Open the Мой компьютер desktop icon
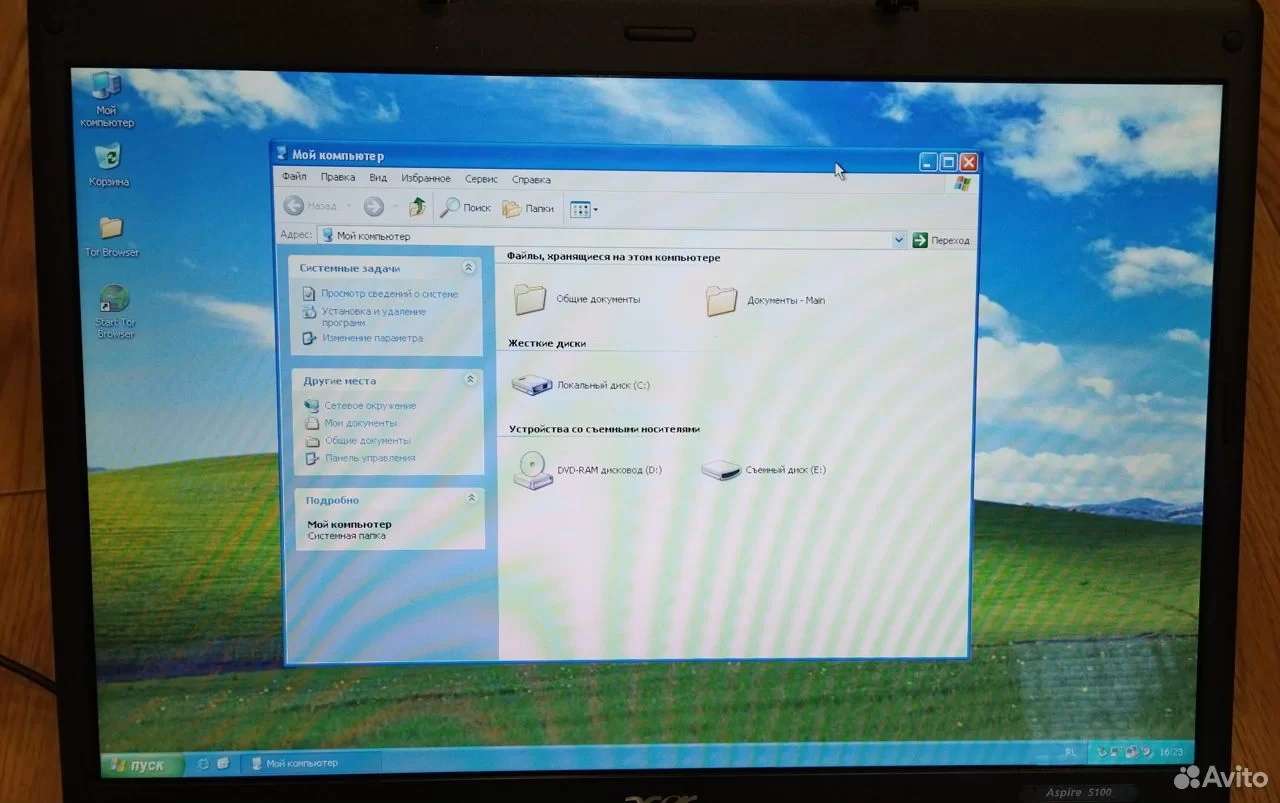Screen dimensions: 1280x803 [107, 99]
